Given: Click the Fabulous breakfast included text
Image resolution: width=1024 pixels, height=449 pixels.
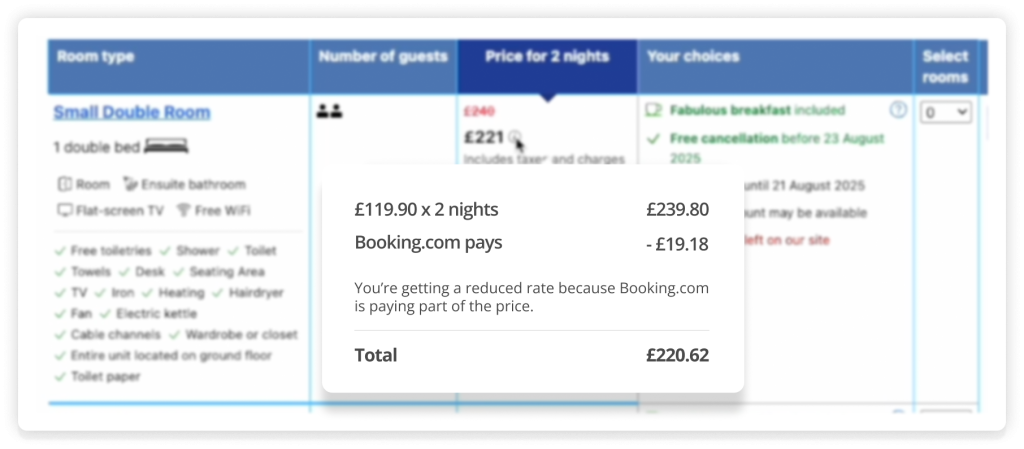Looking at the screenshot, I should (x=757, y=110).
